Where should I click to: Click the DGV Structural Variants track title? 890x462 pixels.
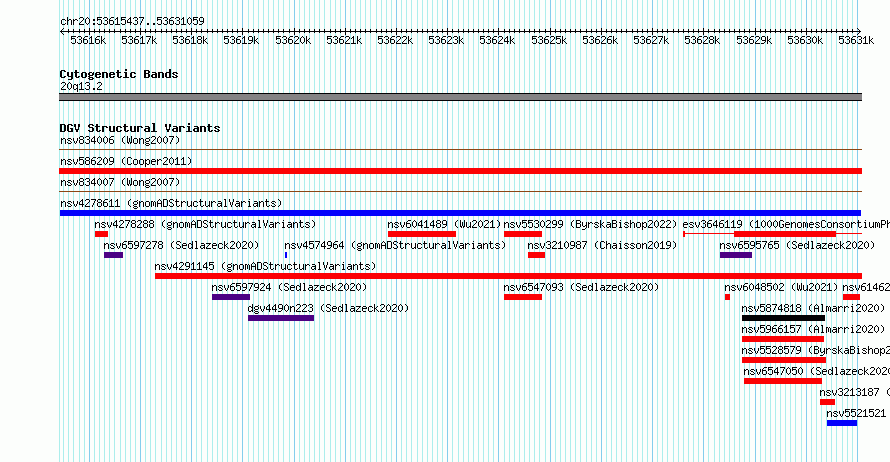pos(140,128)
